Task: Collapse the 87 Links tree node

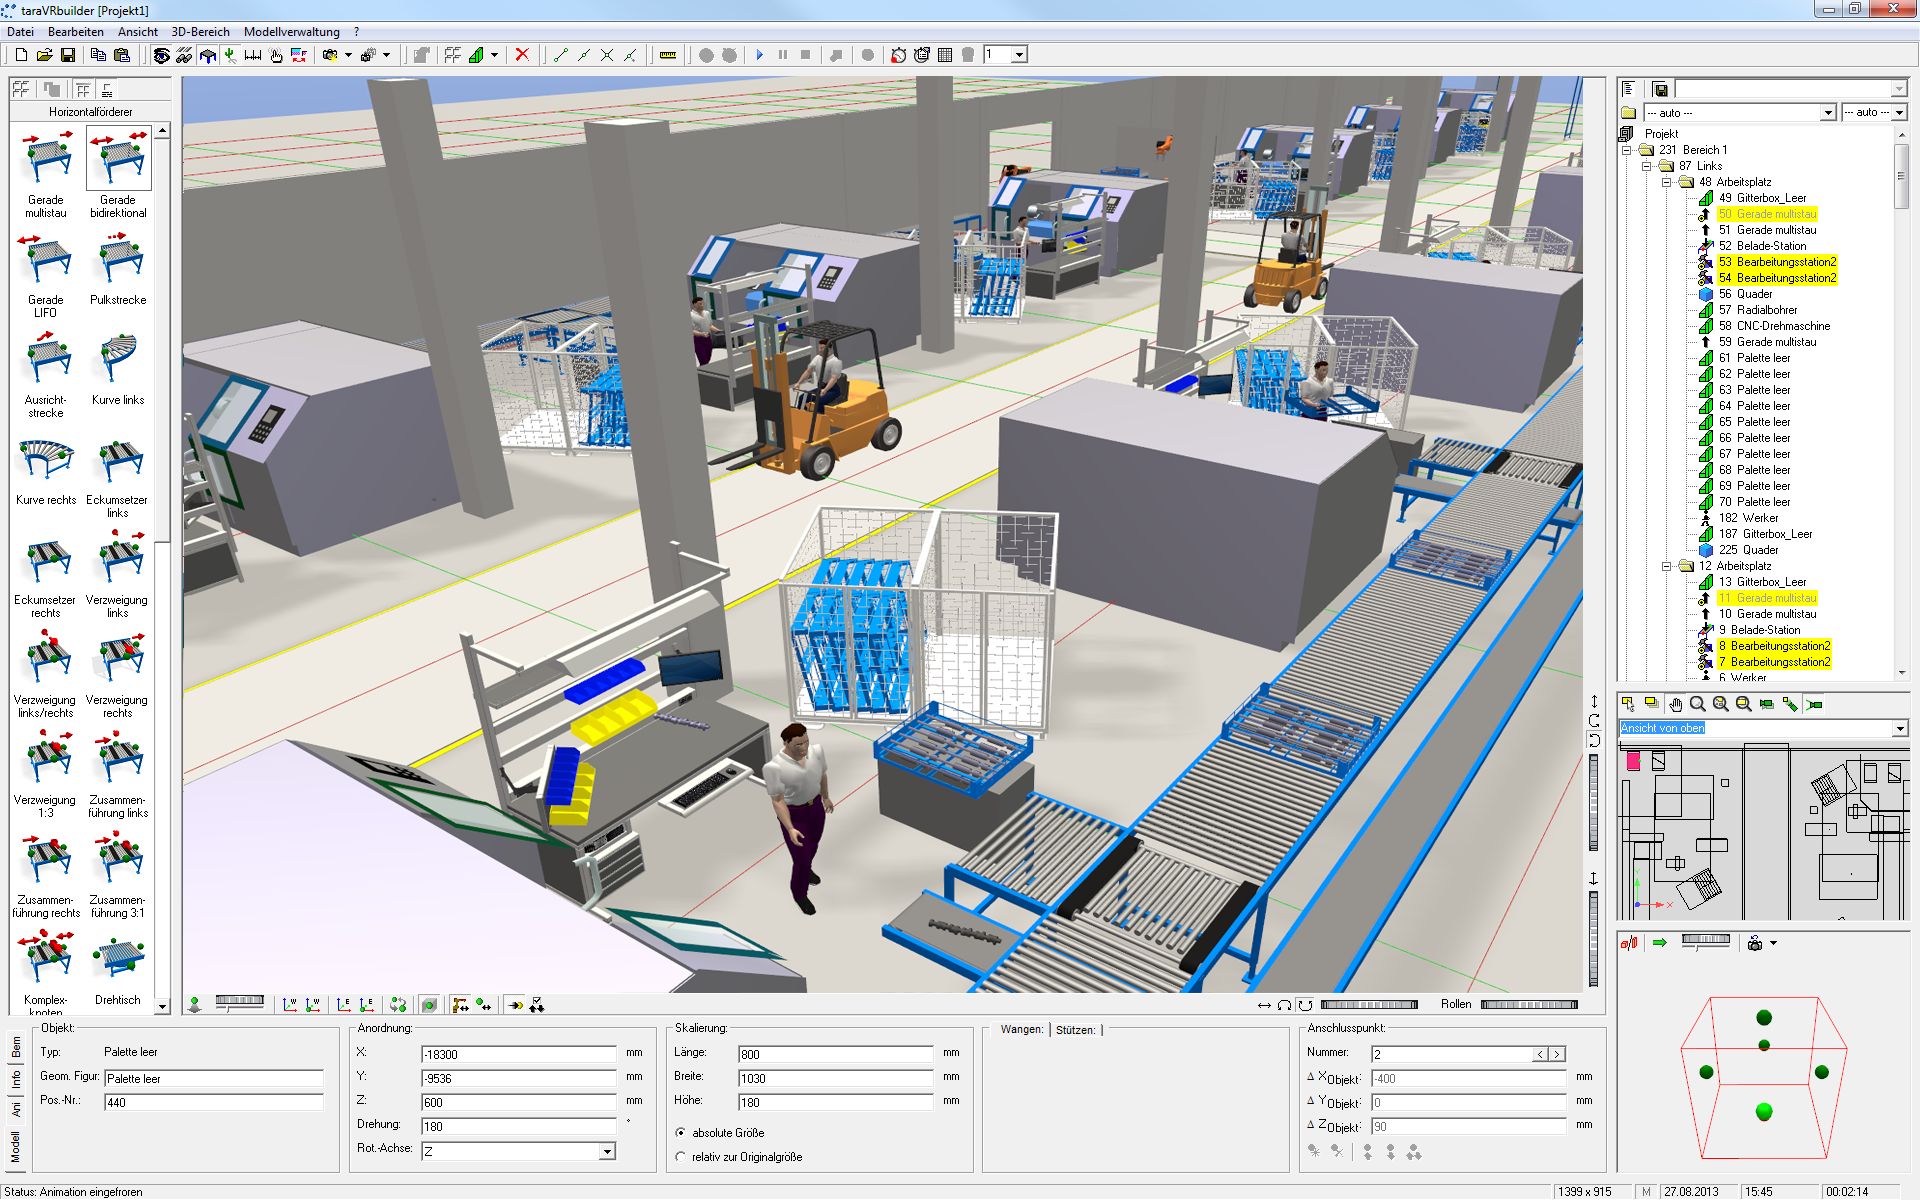Action: [1647, 166]
